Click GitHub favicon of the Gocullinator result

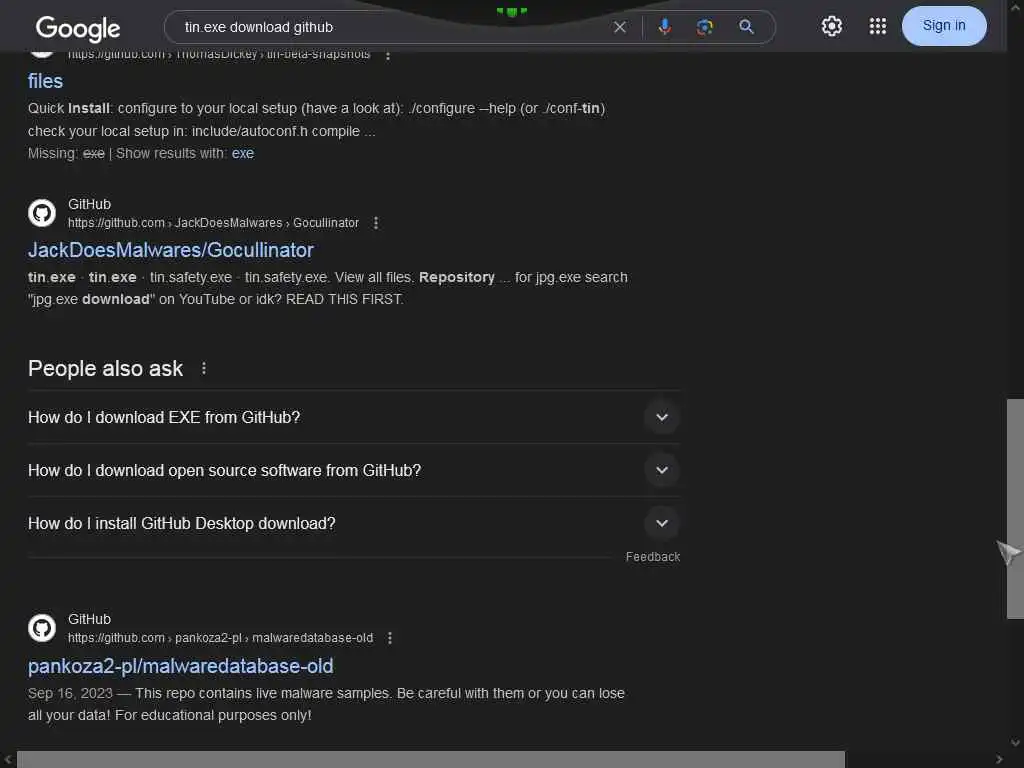[42, 213]
